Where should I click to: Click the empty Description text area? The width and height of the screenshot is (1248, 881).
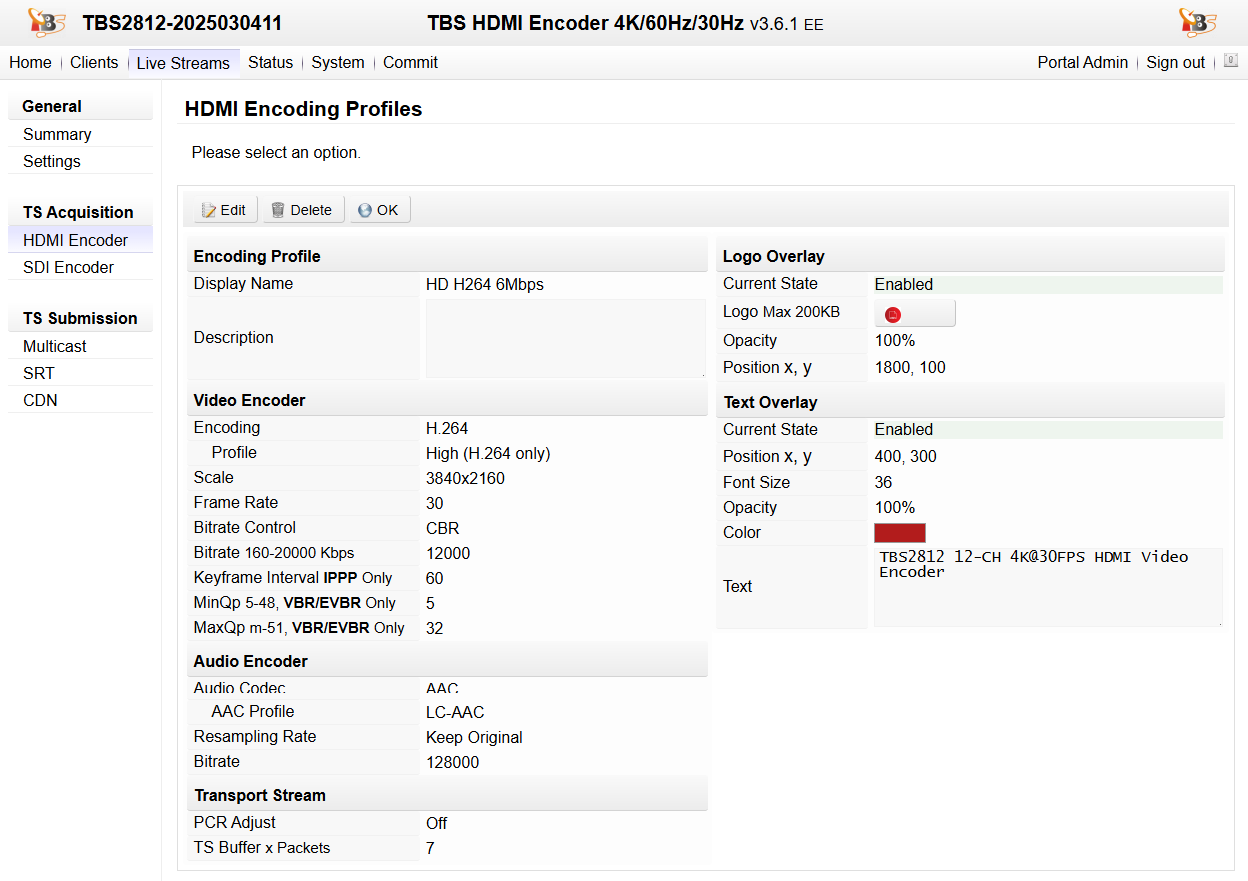565,338
